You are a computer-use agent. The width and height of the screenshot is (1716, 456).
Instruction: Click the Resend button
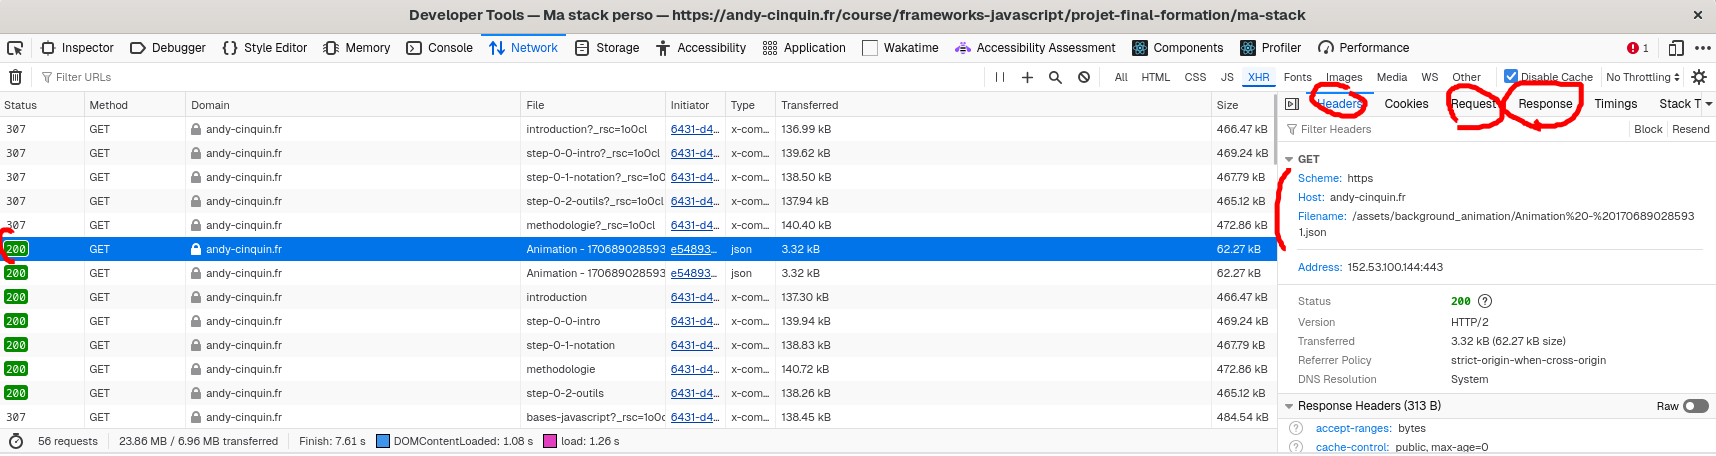coord(1690,129)
